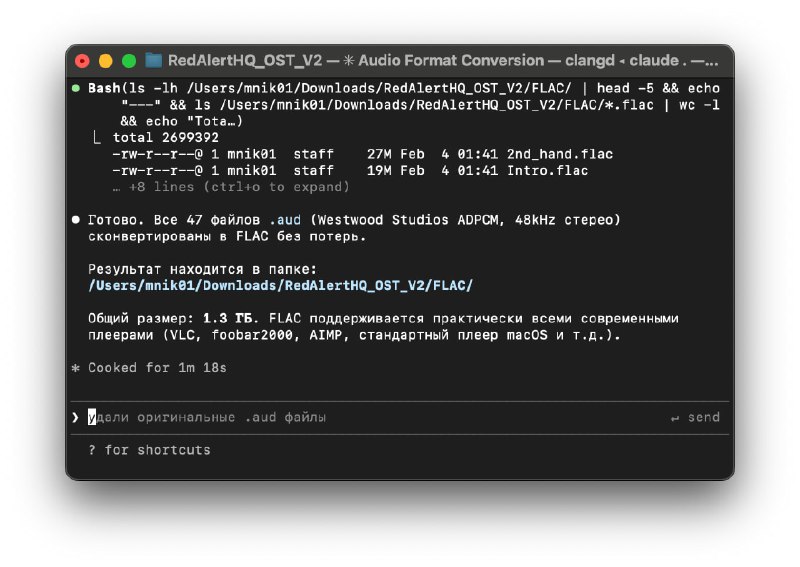
Task: Click the 2nd_hand.flac file name in the listing
Action: click(x=560, y=154)
